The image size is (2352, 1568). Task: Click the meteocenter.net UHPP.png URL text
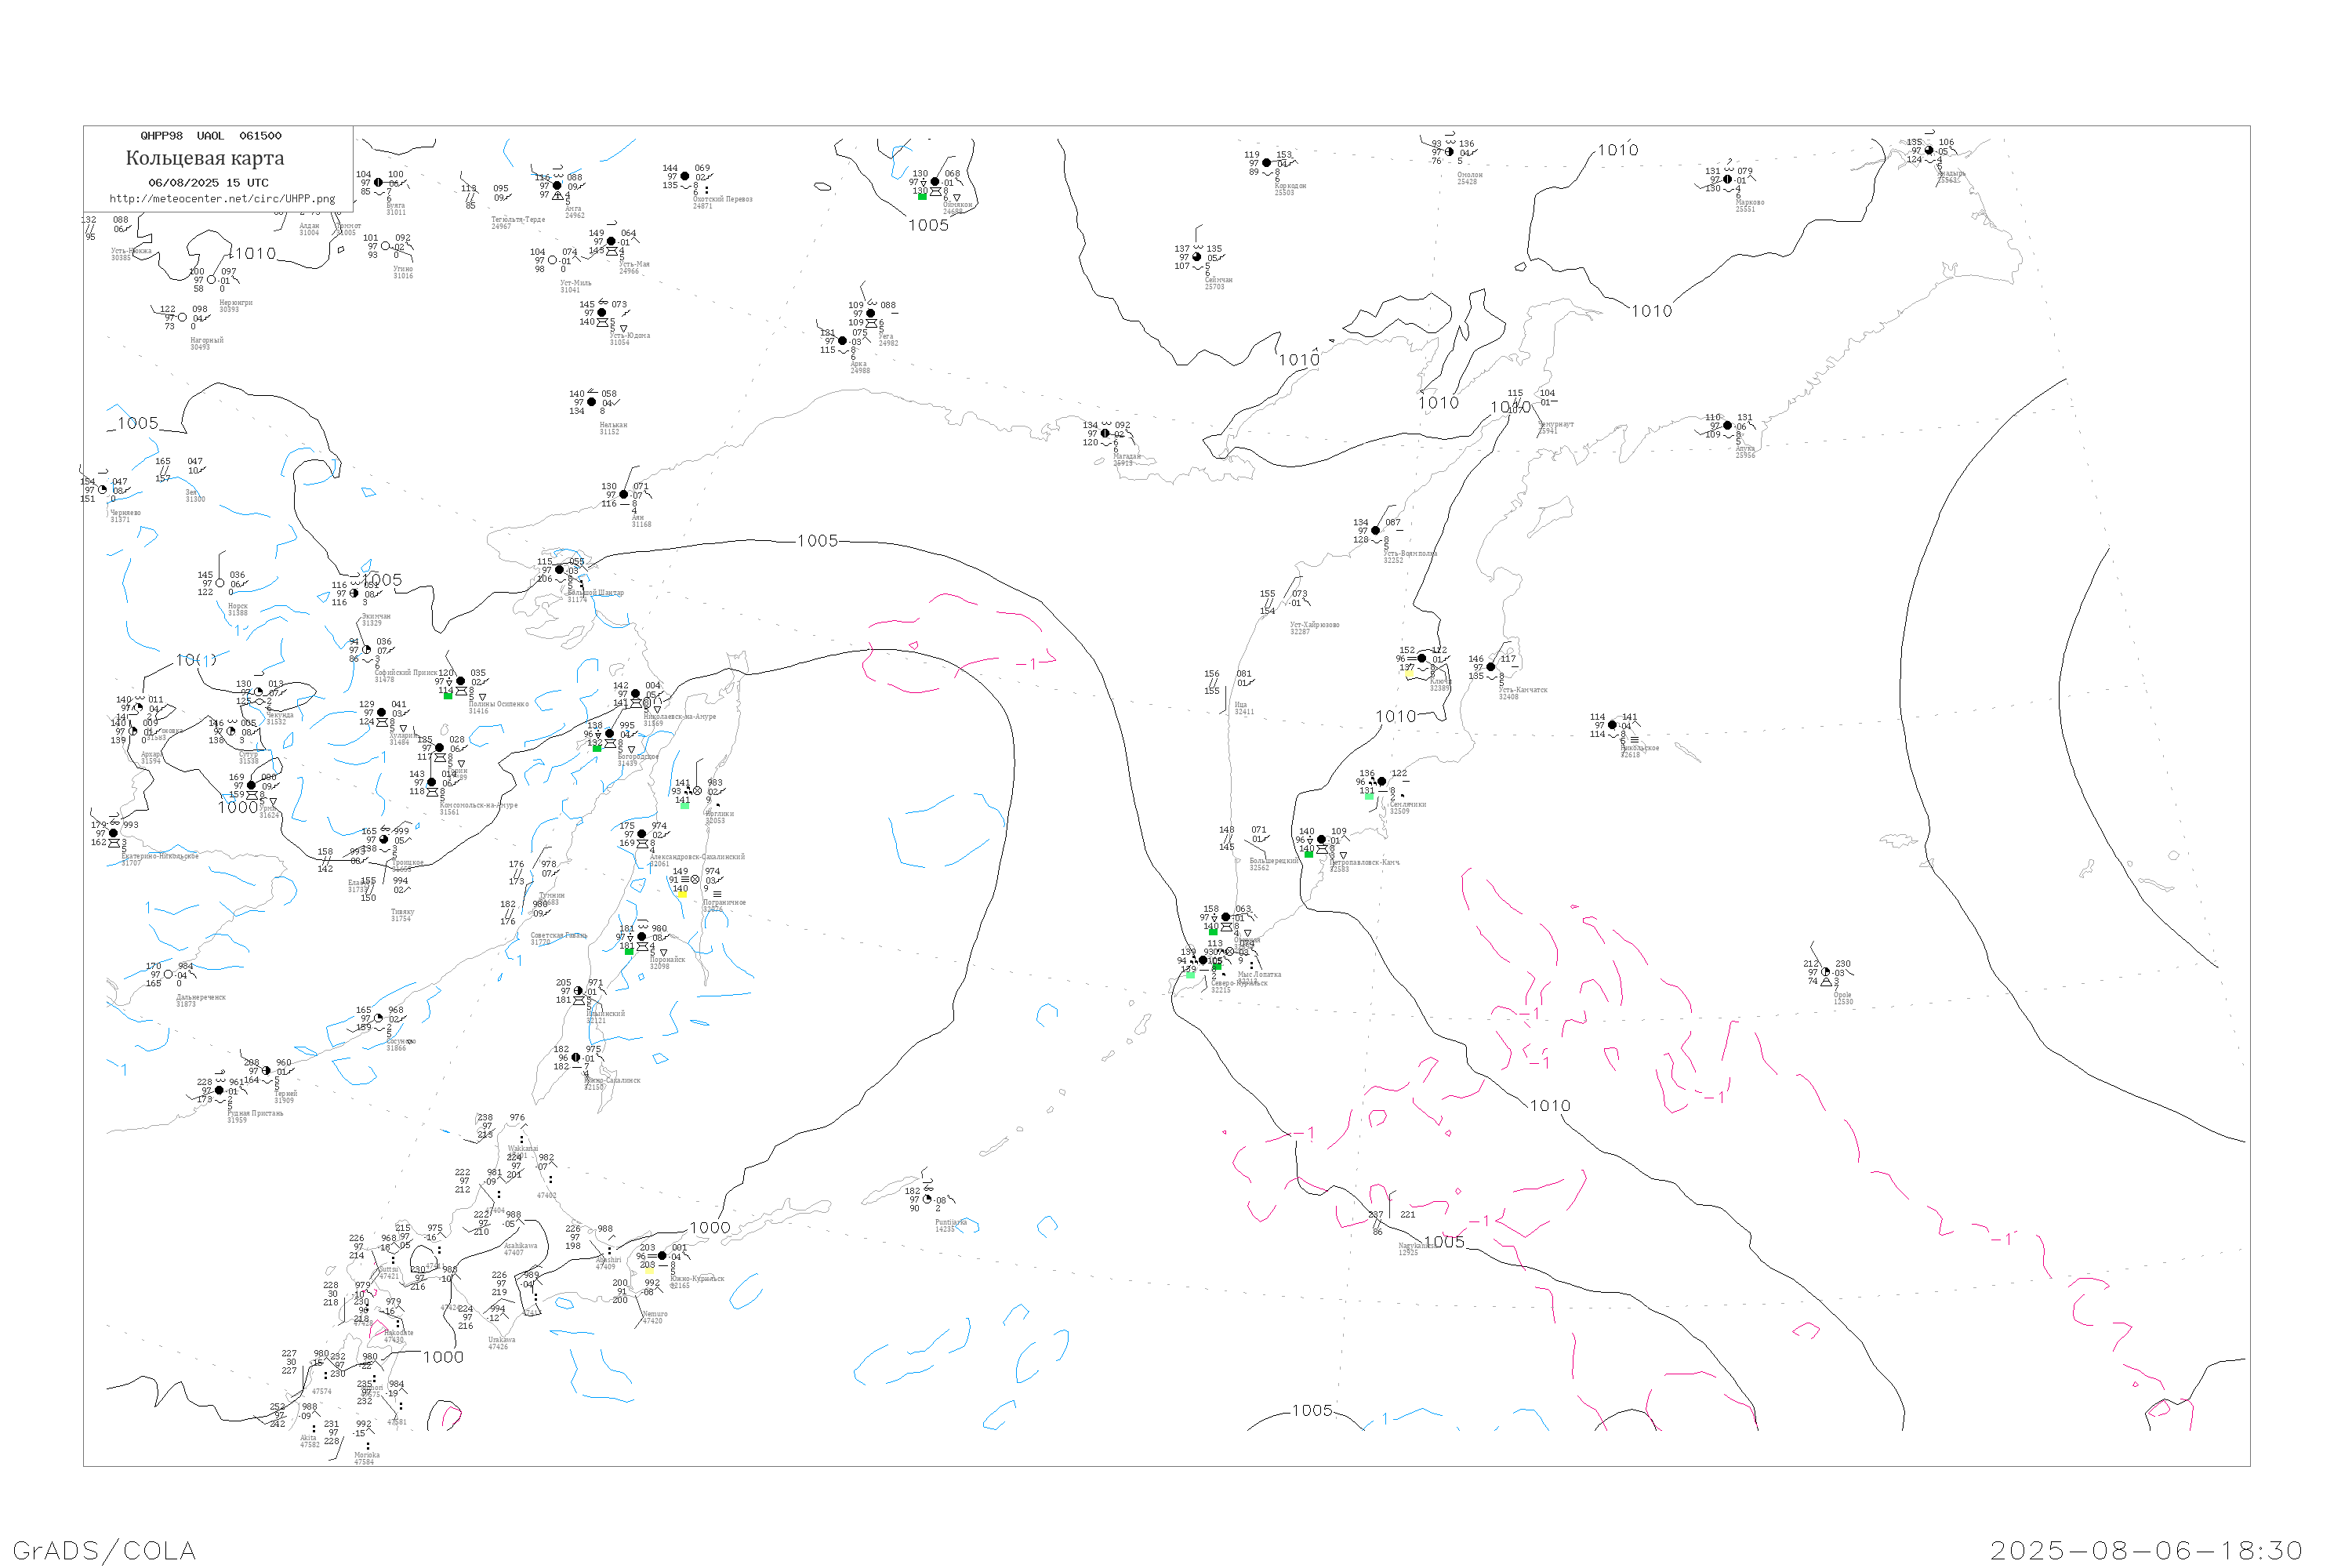(x=222, y=199)
